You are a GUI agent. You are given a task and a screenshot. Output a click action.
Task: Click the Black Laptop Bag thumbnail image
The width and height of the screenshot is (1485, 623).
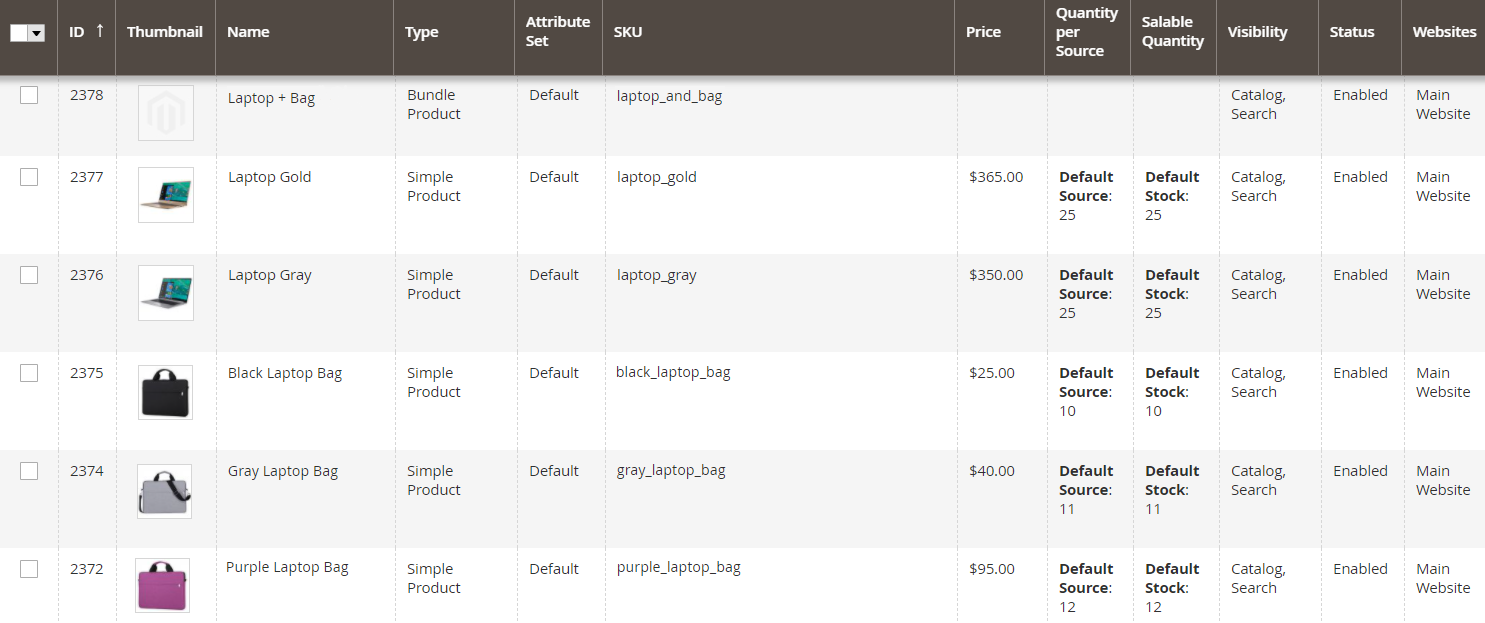click(x=165, y=391)
